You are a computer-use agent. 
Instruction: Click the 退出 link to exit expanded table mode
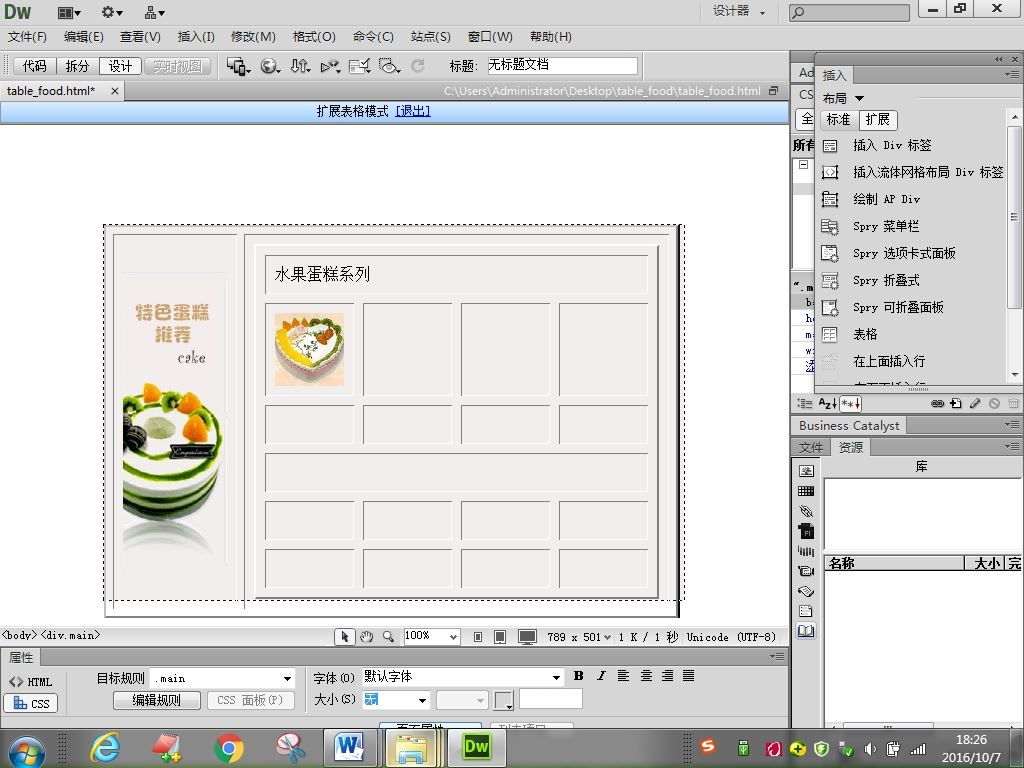pos(413,112)
